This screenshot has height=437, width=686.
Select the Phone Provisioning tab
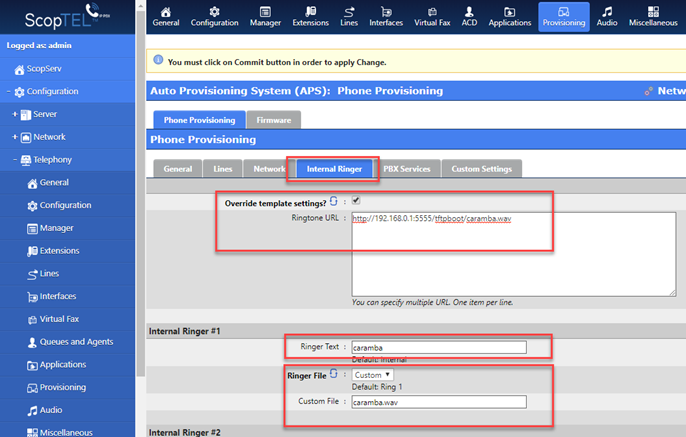(199, 120)
